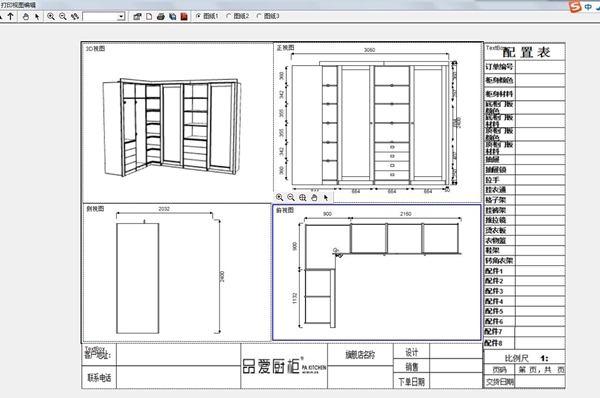Viewport: 600px width, 398px height.
Task: Click the 2032 dimension in 侧视图
Action: [164, 209]
